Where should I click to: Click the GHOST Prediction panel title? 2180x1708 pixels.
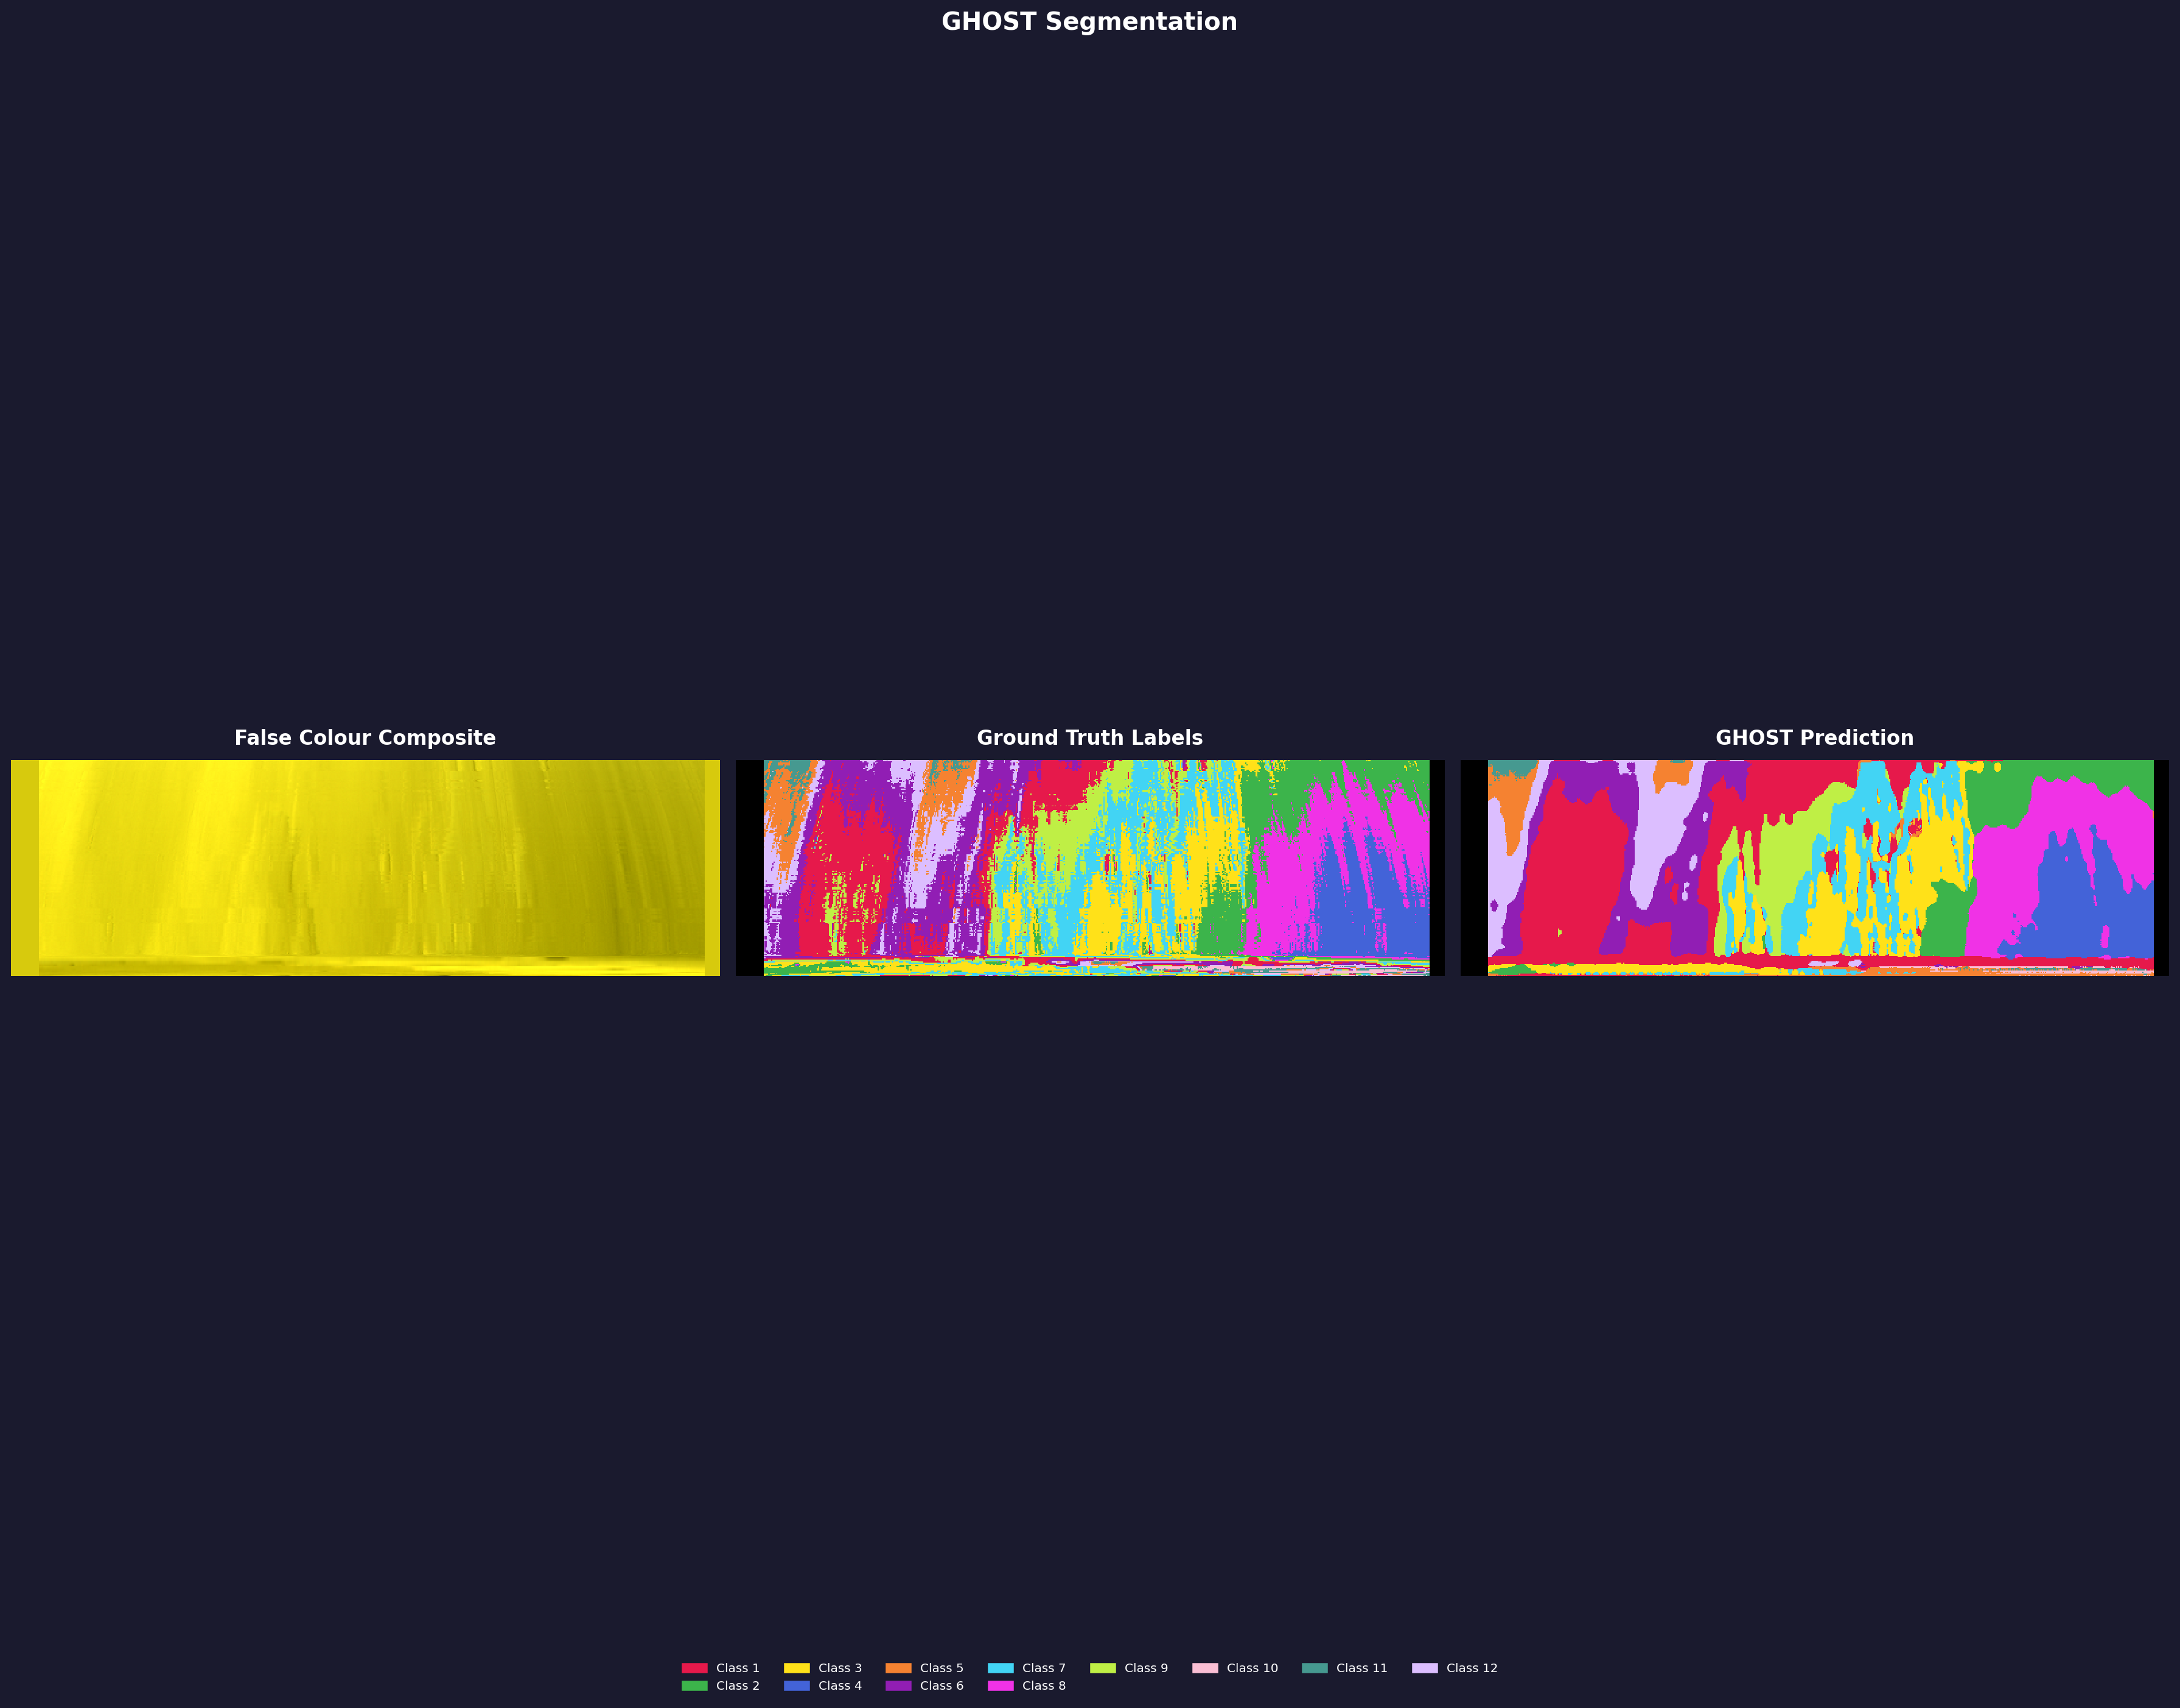click(1815, 737)
